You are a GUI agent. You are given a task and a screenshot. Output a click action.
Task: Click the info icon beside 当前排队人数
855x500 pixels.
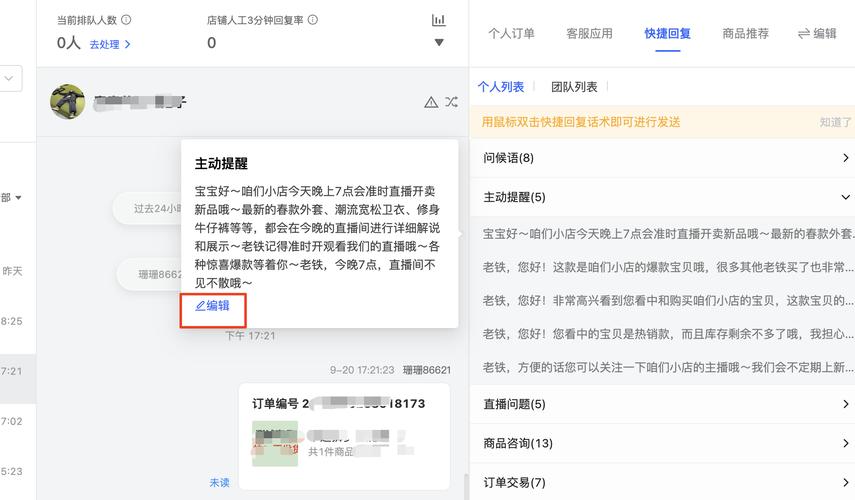[x=126, y=20]
